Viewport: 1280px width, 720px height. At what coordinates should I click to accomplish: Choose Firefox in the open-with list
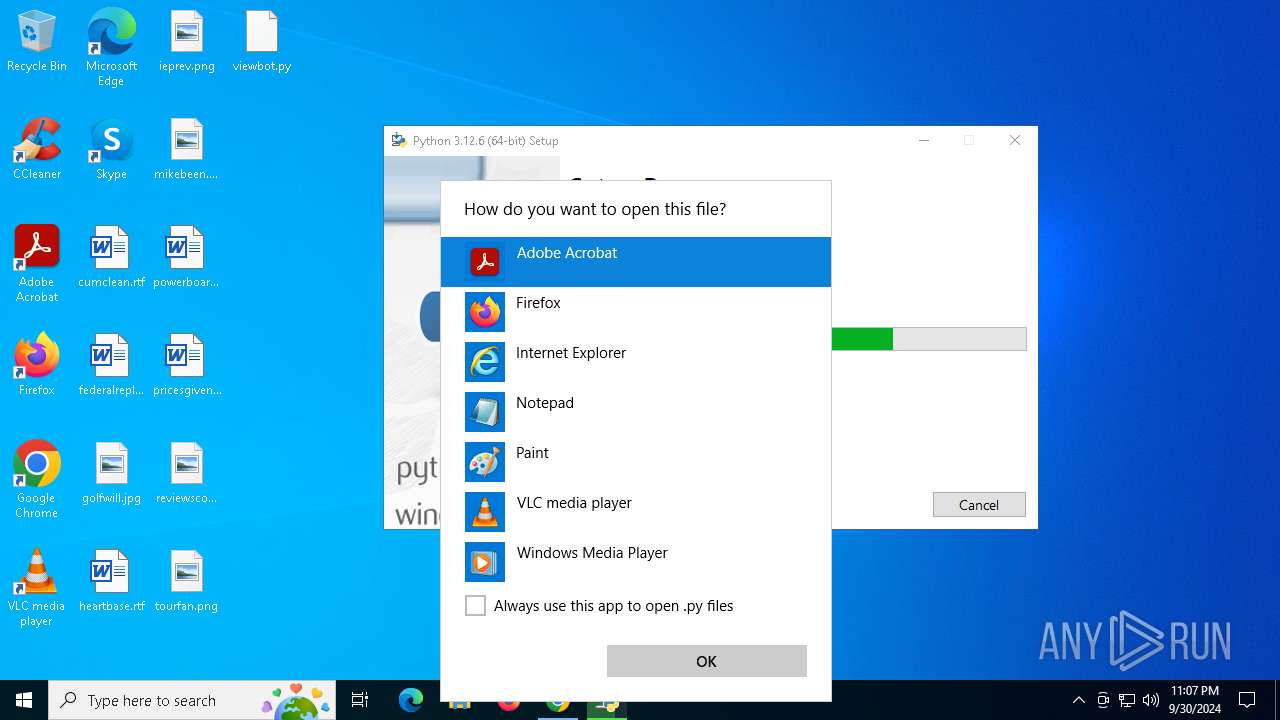click(636, 312)
